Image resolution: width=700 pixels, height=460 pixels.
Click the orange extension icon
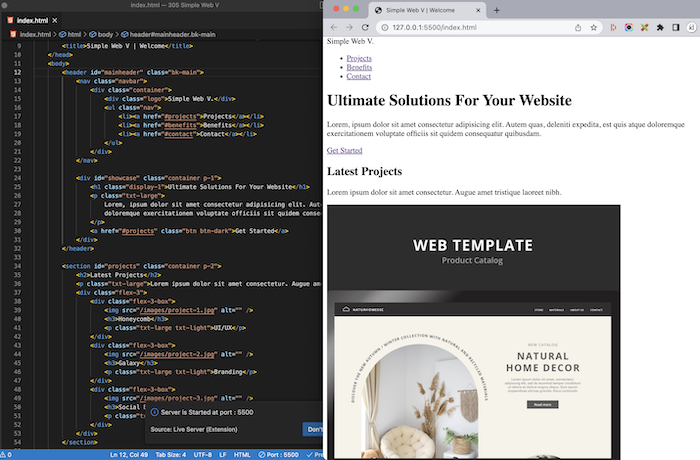(x=613, y=27)
